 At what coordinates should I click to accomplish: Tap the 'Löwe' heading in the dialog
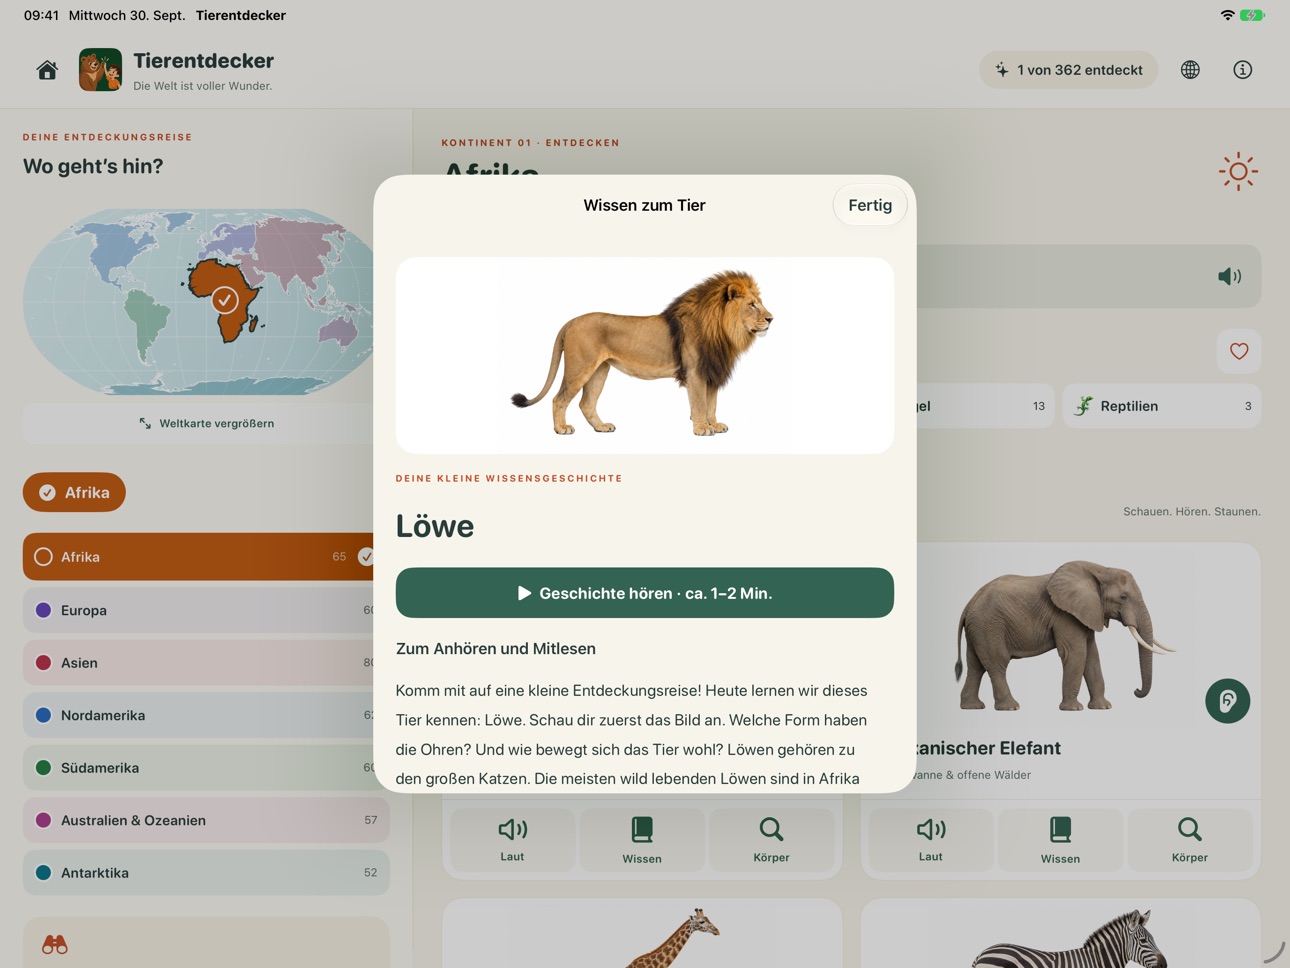[x=435, y=526]
